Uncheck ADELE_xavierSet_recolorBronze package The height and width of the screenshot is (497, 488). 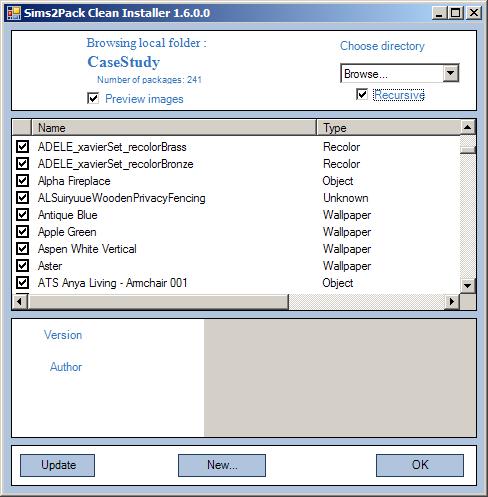tap(22, 164)
